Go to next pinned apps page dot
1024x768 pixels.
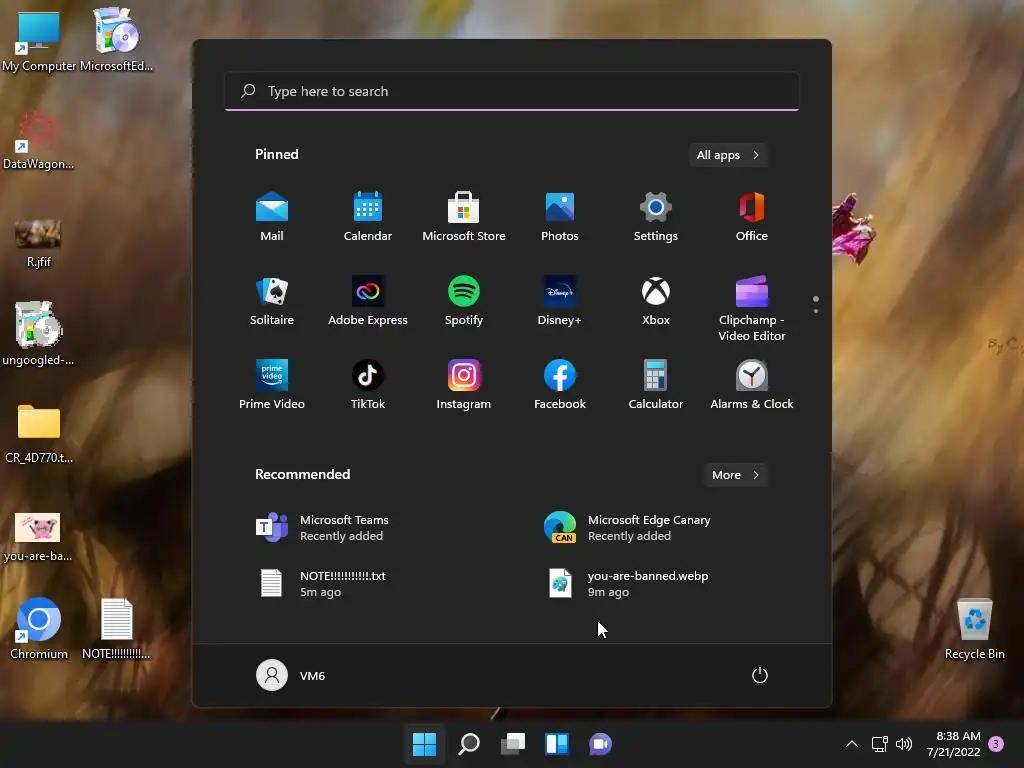pos(816,311)
